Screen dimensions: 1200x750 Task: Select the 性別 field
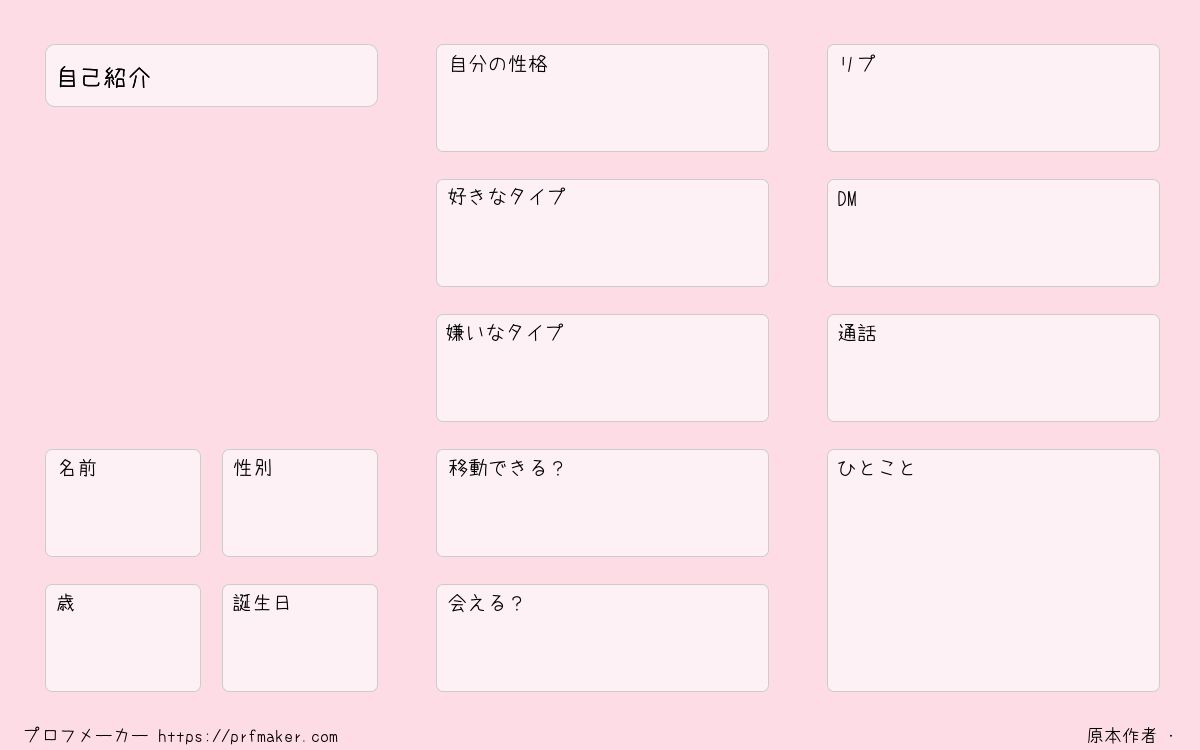(300, 503)
